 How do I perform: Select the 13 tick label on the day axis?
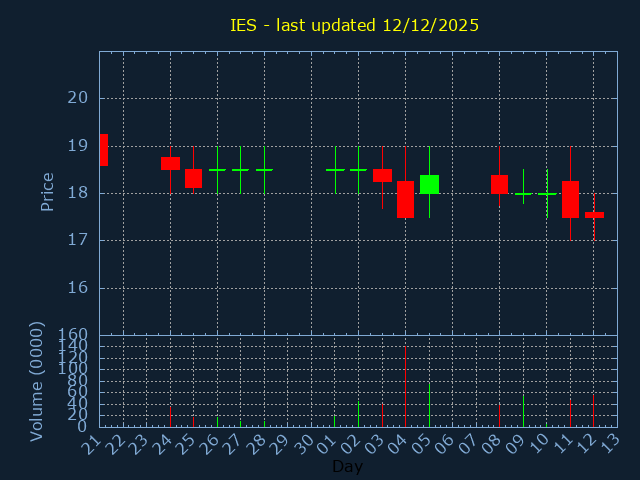(608, 441)
